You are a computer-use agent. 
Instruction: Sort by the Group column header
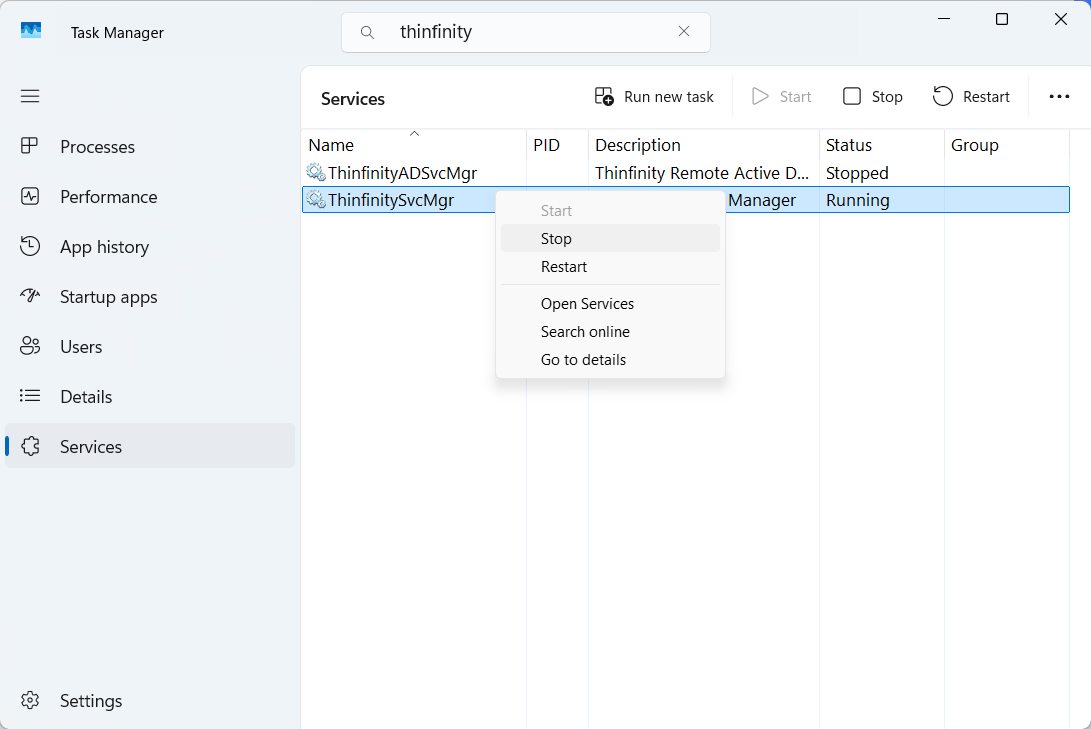tap(1006, 145)
